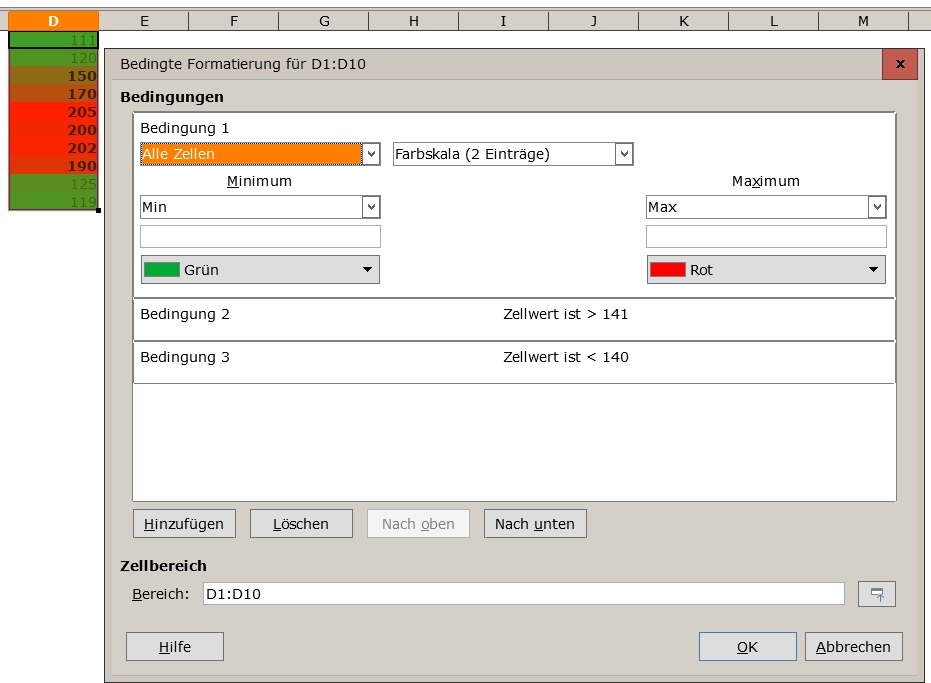This screenshot has height=683, width=931.
Task: Click the Maximum value input field
Action: tap(766, 237)
